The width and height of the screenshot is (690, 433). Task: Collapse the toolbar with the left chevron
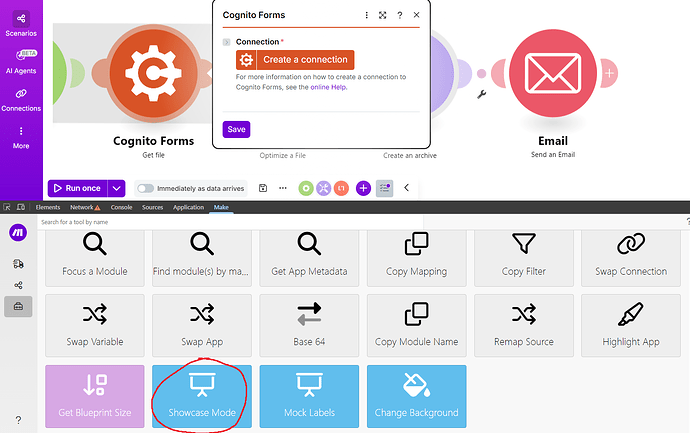click(x=406, y=188)
